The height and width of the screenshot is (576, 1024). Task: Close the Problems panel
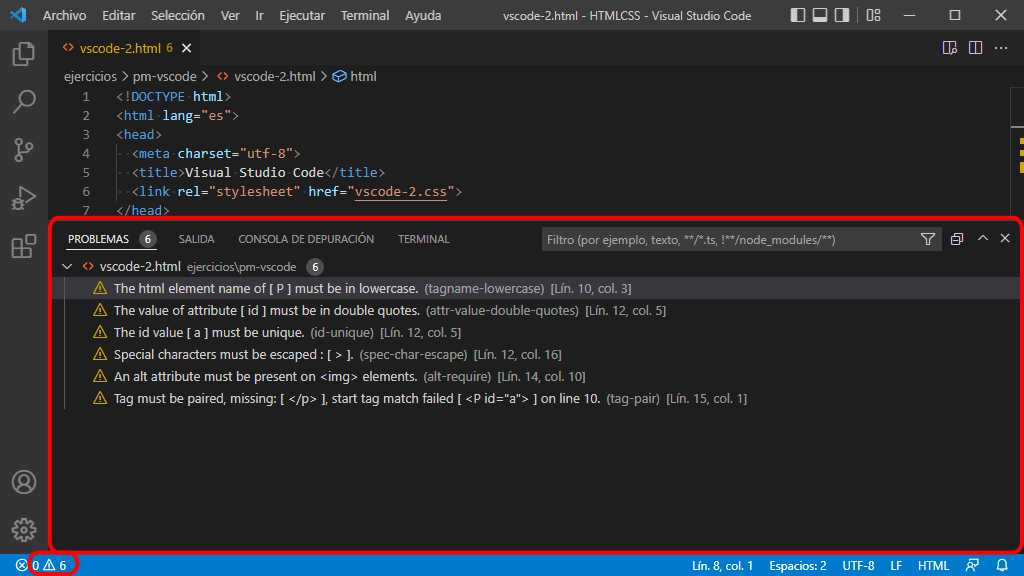tap(1005, 238)
